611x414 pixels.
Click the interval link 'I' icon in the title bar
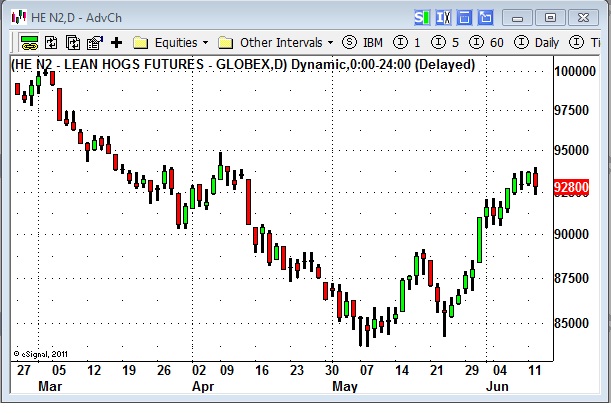click(443, 18)
